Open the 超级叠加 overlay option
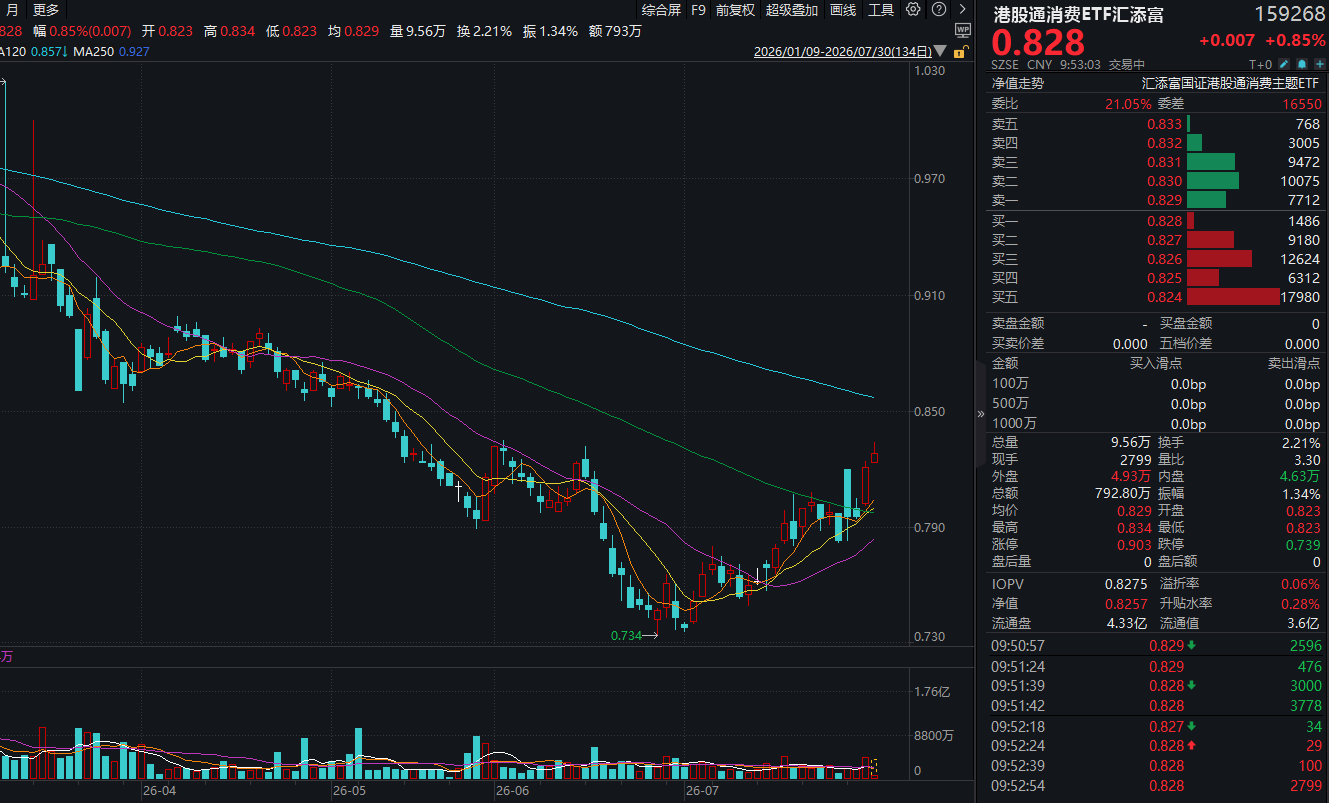The image size is (1329, 803). coord(792,10)
